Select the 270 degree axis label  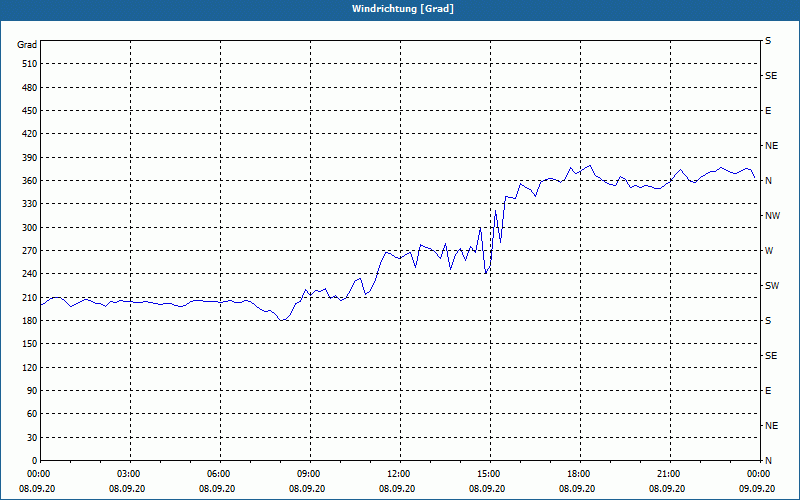(x=30, y=251)
